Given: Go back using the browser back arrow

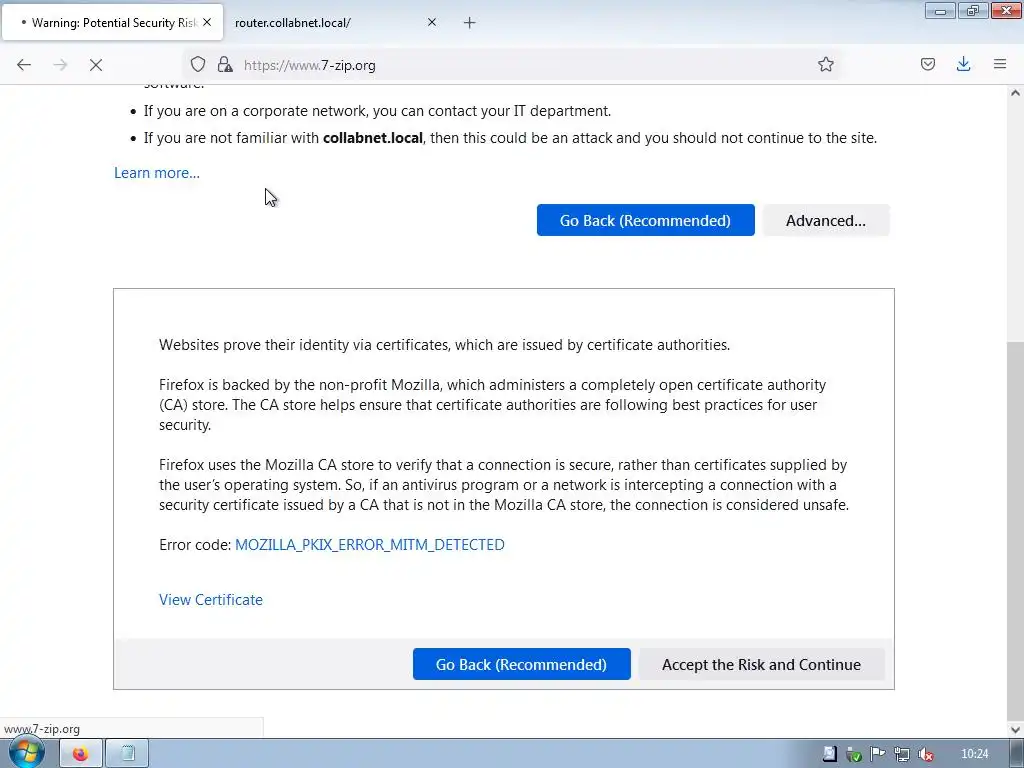Looking at the screenshot, I should pyautogui.click(x=24, y=65).
